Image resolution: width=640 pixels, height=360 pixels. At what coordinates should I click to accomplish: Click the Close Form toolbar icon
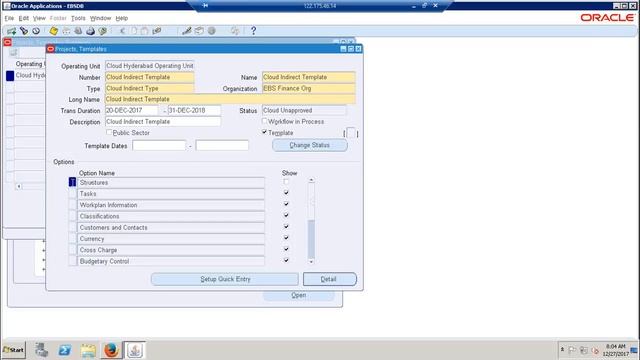(103, 31)
